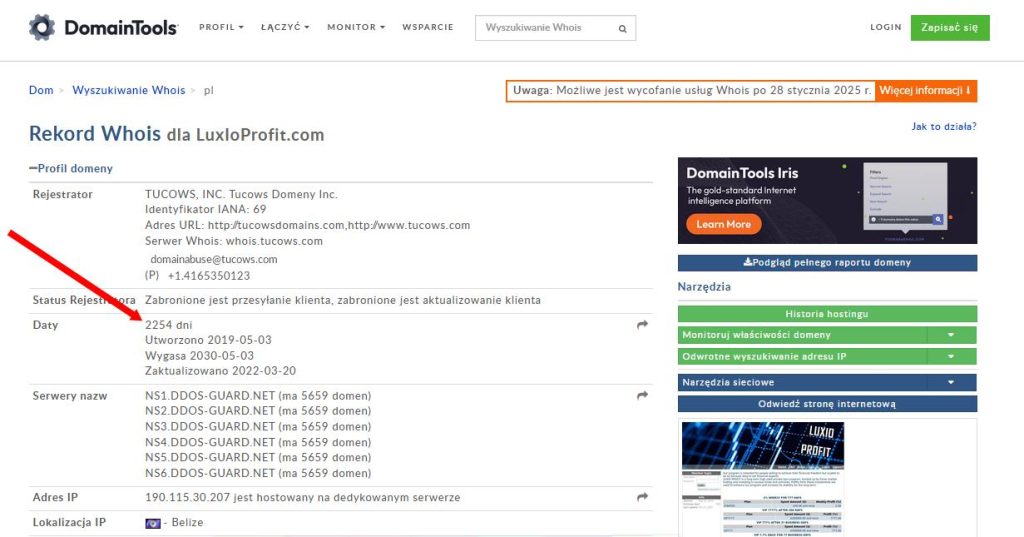Click the LOGIN link
1024x537 pixels.
coord(886,27)
